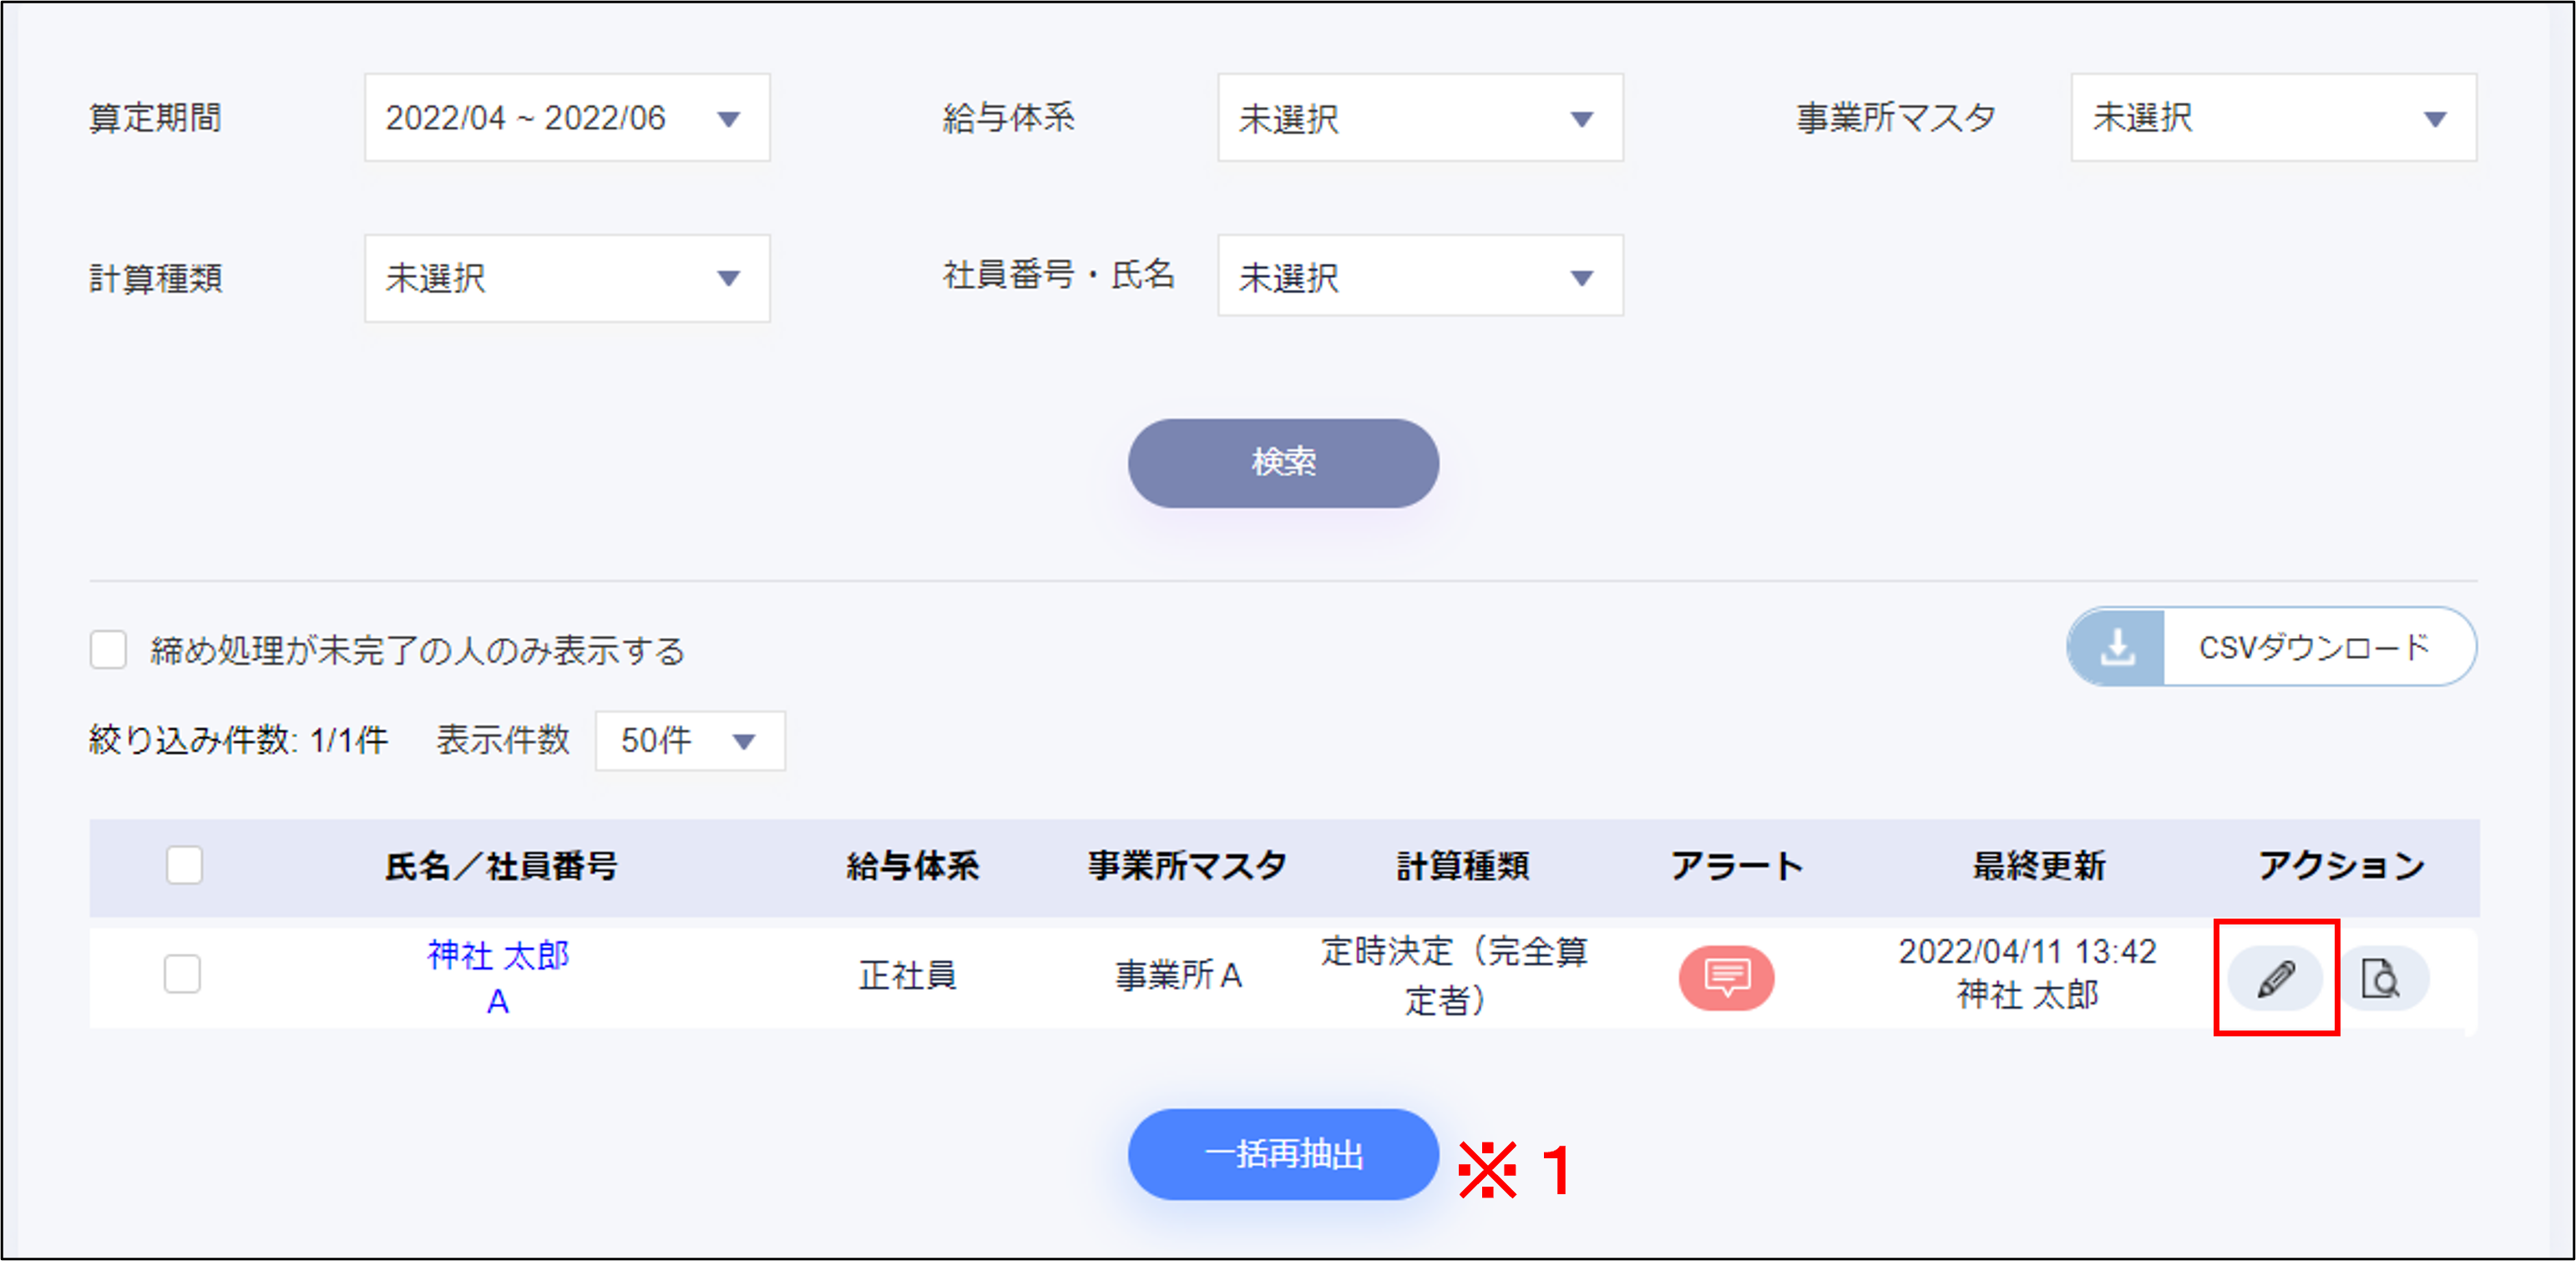The height and width of the screenshot is (1261, 2576).
Task: Click the 氏名/社員番号 column header
Action: (x=501, y=866)
